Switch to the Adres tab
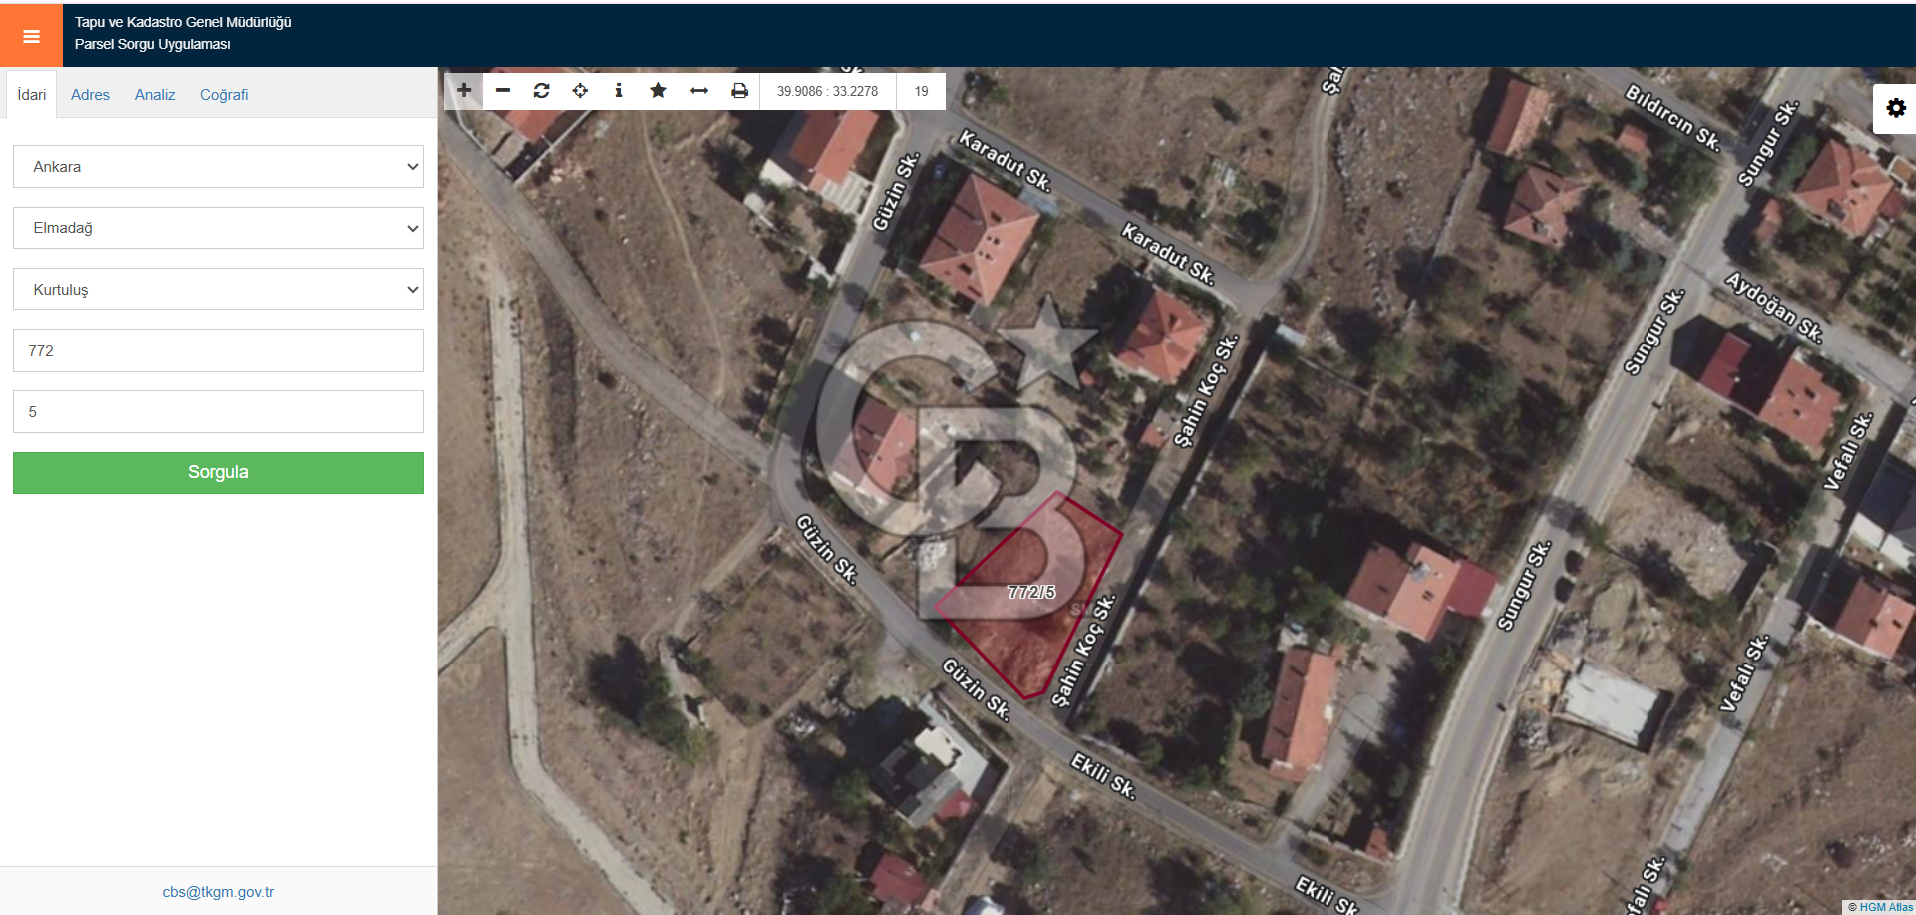The height and width of the screenshot is (915, 1916). tap(90, 95)
